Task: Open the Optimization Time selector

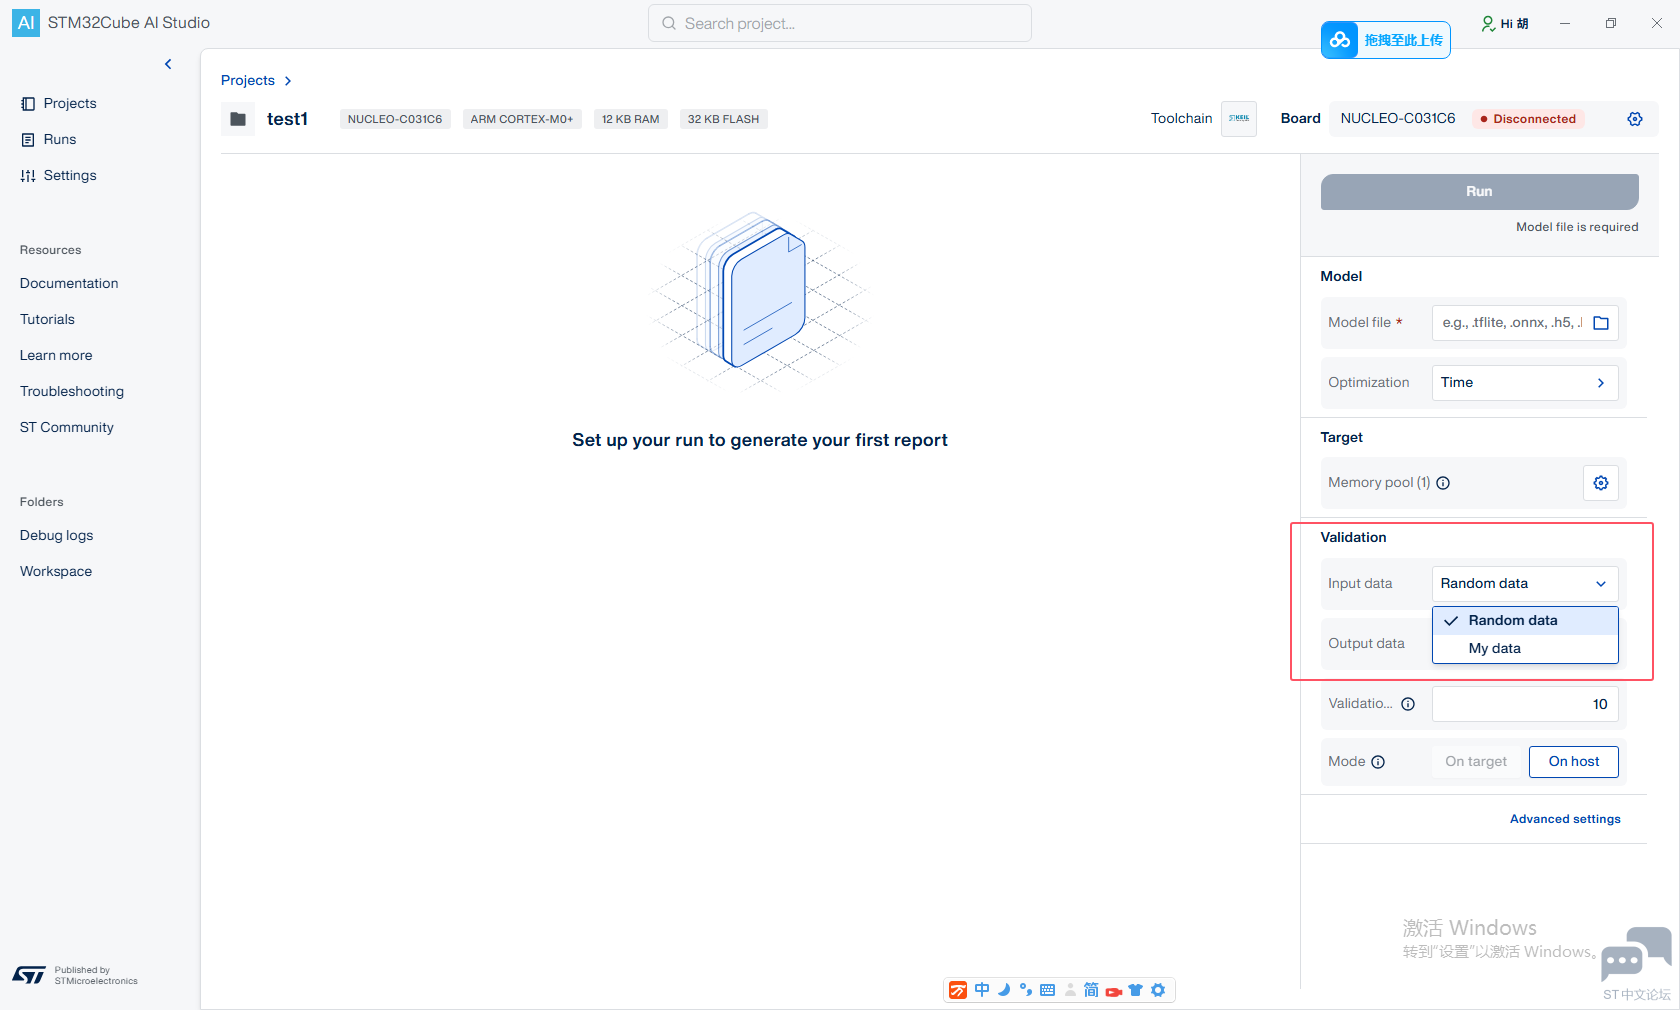Action: coord(1525,383)
